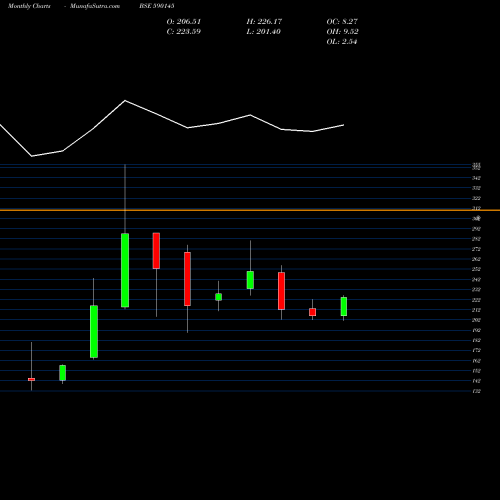Image resolution: width=500 pixels, height=500 pixels.
Task: Click the 322 price axis label
Action: [x=476, y=198]
